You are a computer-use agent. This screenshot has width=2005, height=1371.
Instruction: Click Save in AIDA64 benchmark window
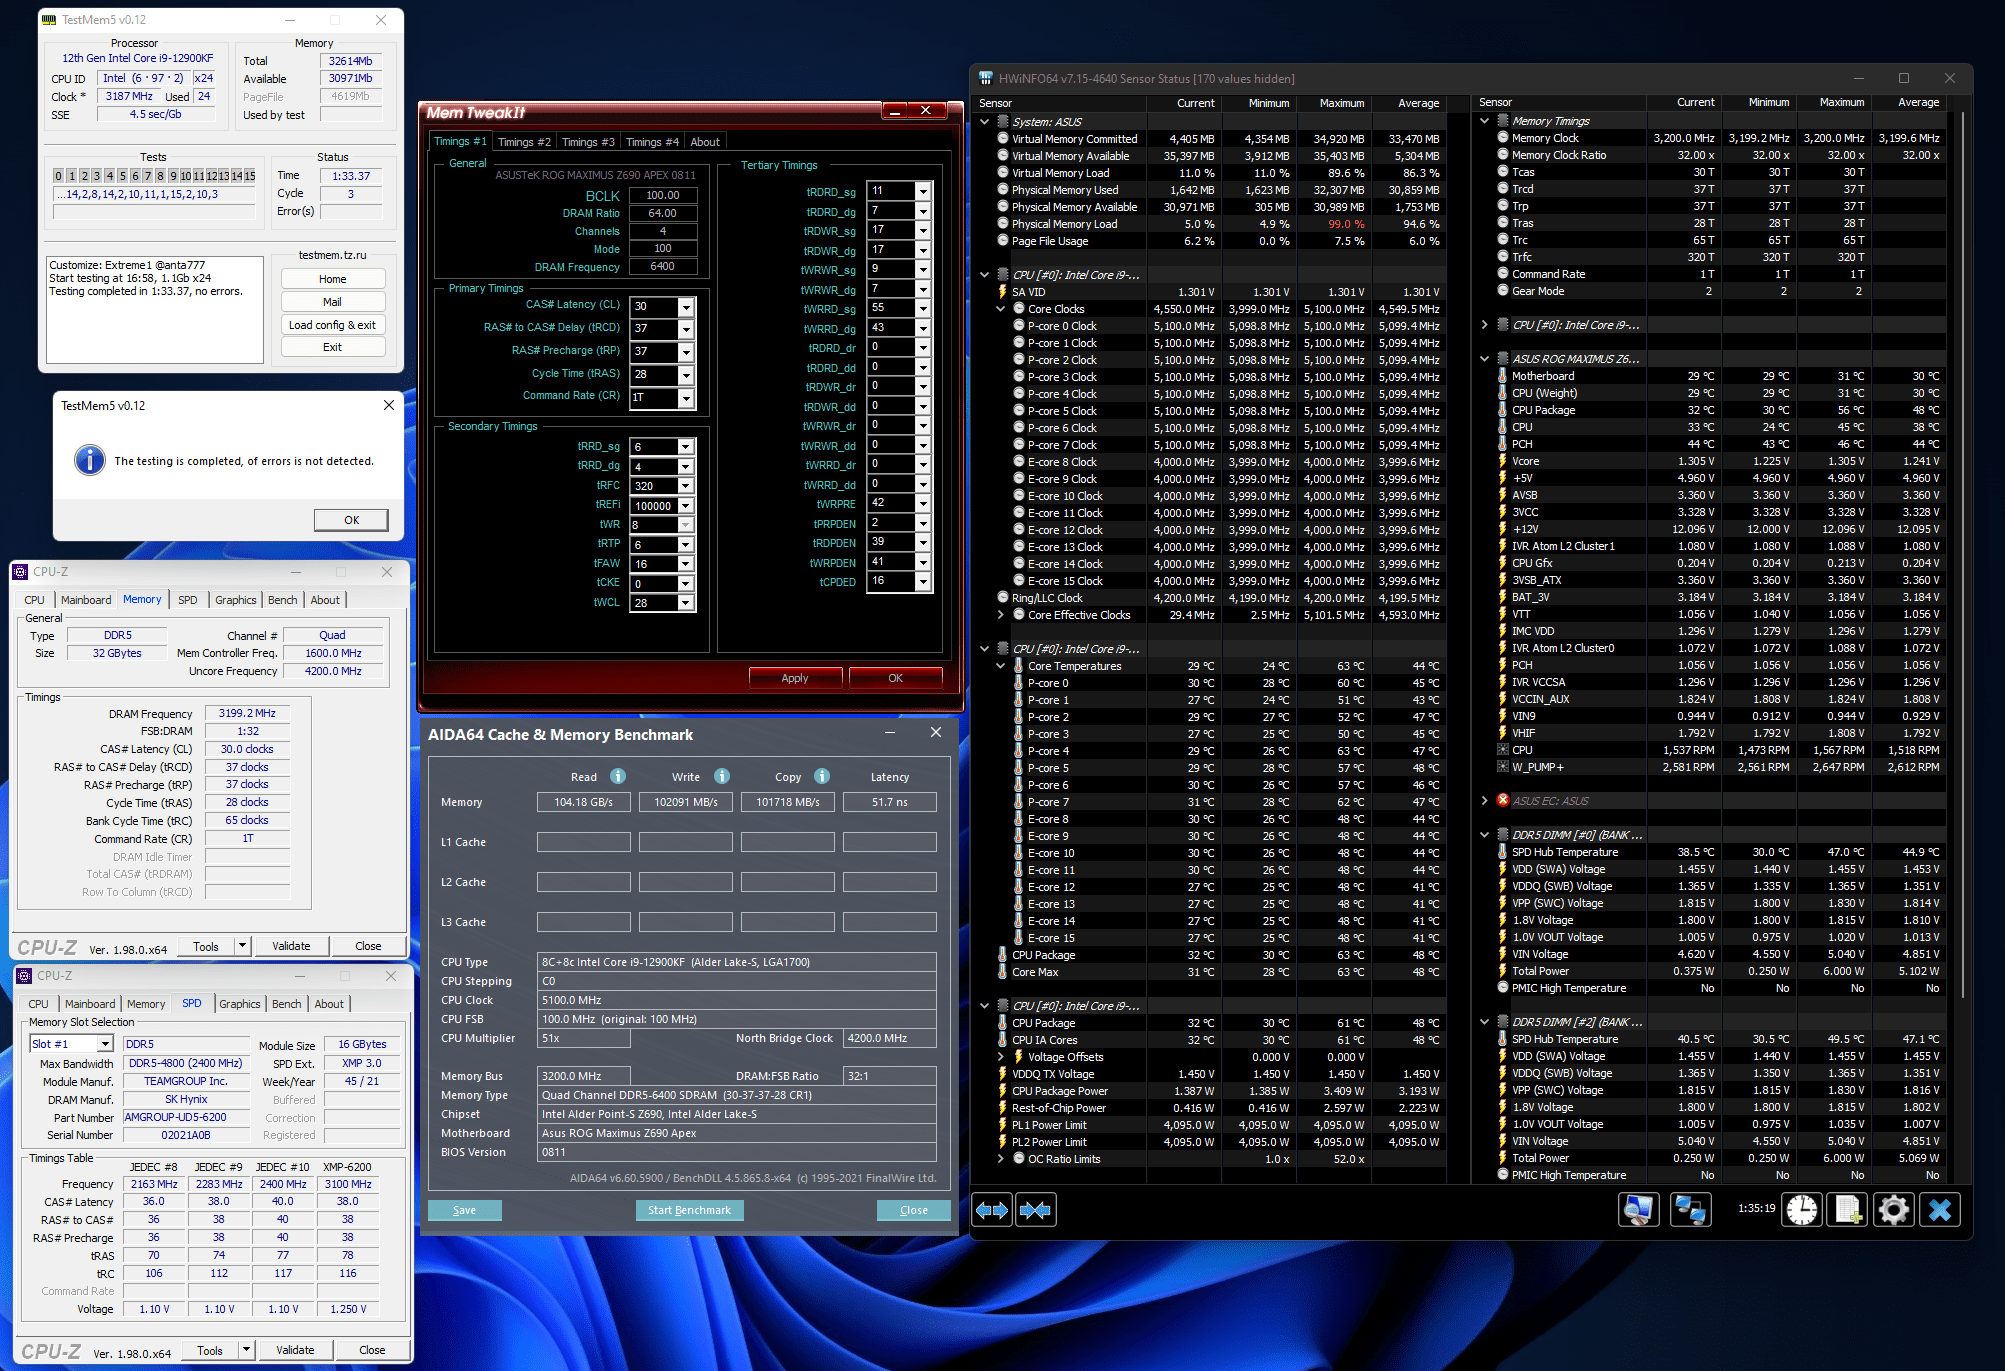[x=465, y=1210]
